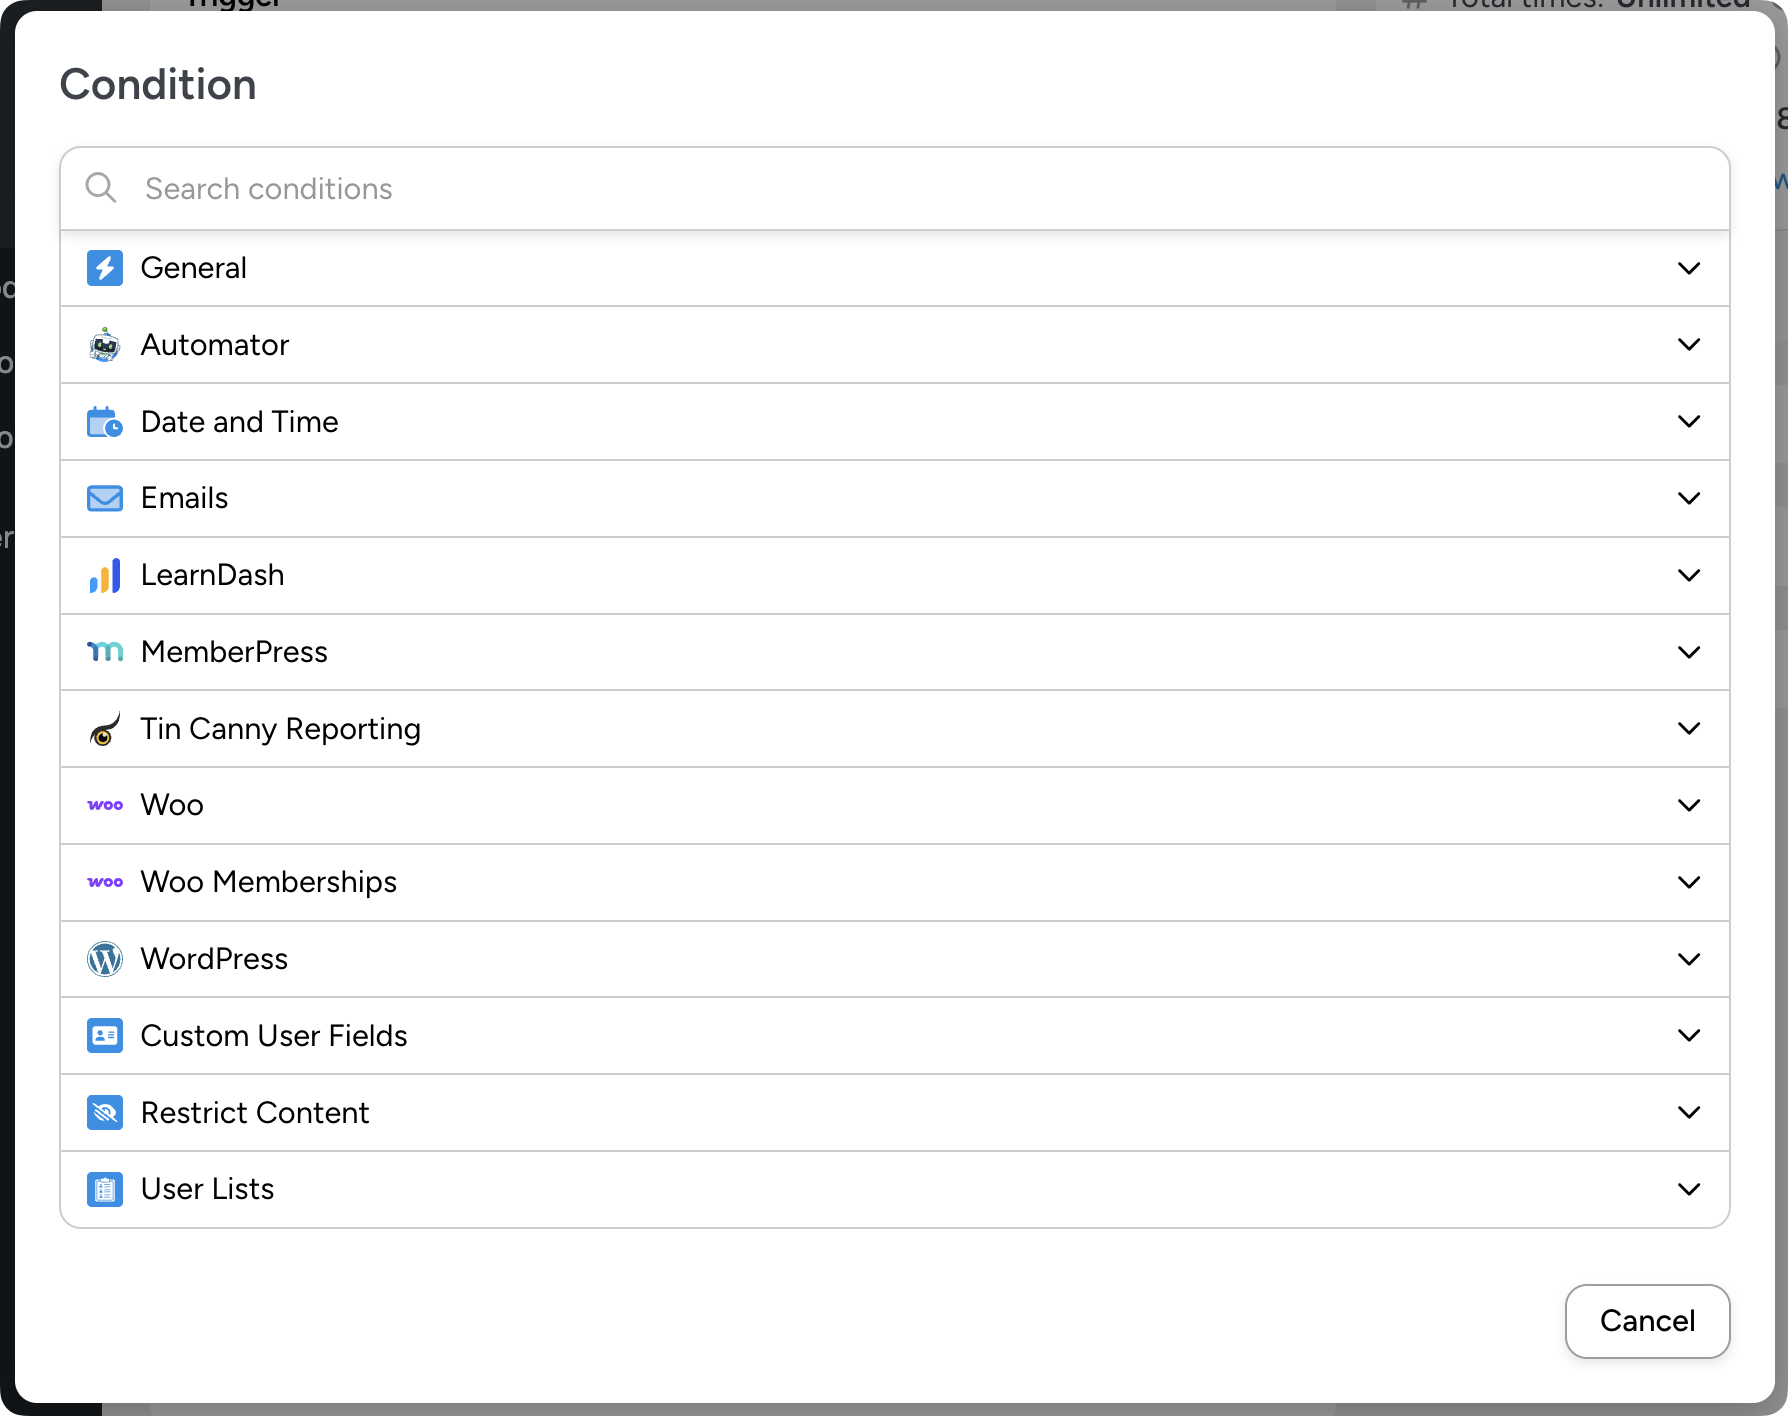The image size is (1788, 1416).
Task: Click the Emails envelope icon
Action: pyautogui.click(x=105, y=498)
